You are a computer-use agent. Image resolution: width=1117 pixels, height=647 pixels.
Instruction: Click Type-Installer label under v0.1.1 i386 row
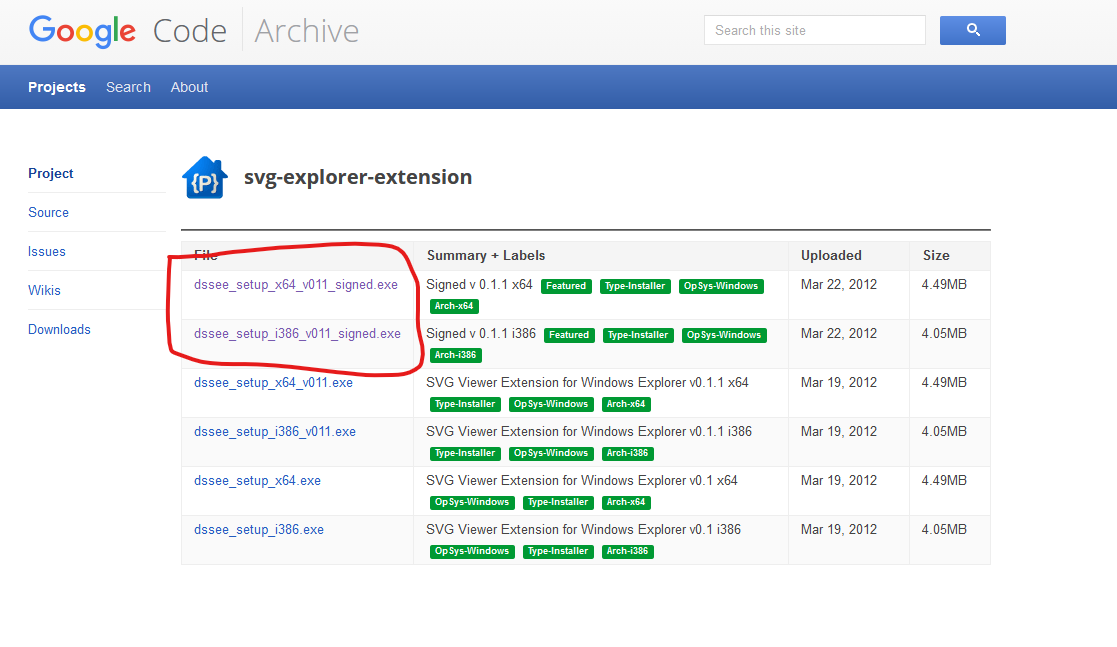(x=465, y=453)
